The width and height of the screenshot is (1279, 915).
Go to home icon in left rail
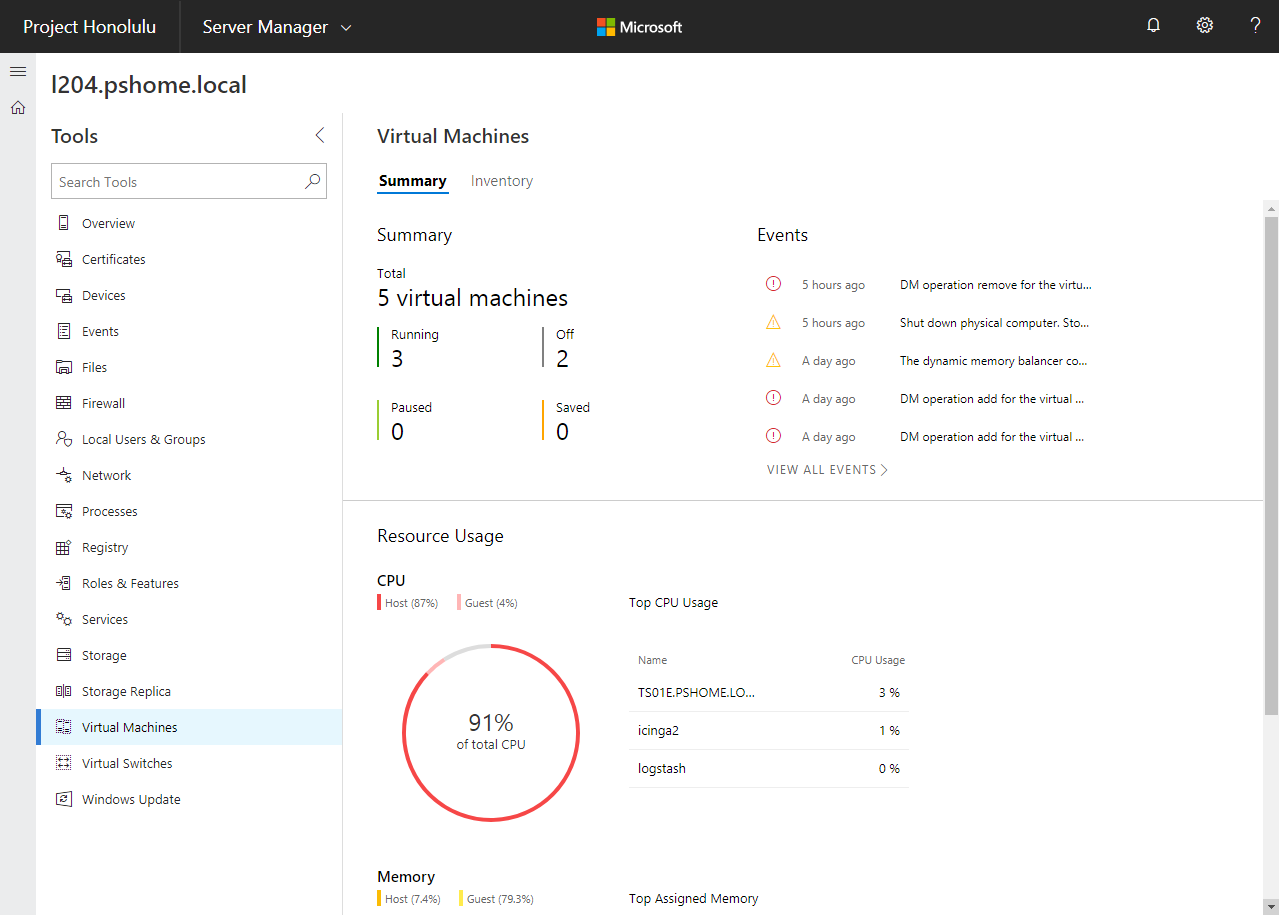pyautogui.click(x=18, y=108)
